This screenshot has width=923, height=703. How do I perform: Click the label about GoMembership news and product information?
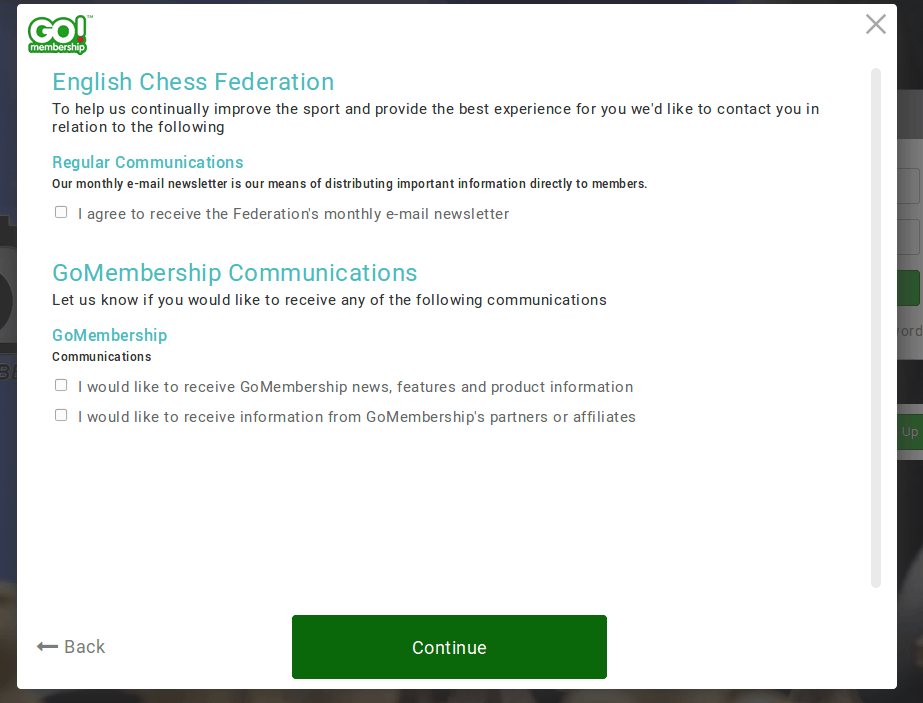pyautogui.click(x=356, y=387)
